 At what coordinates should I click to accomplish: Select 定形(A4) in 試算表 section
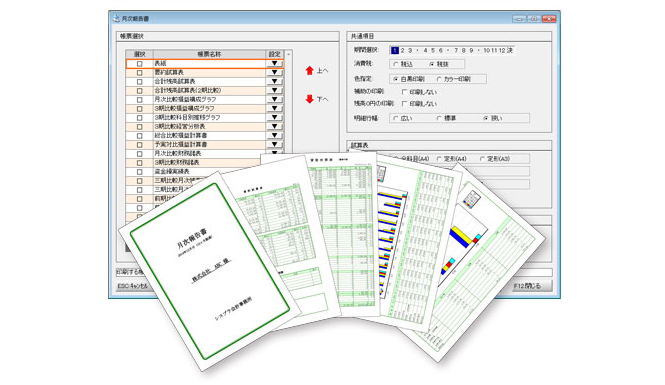pos(452,159)
